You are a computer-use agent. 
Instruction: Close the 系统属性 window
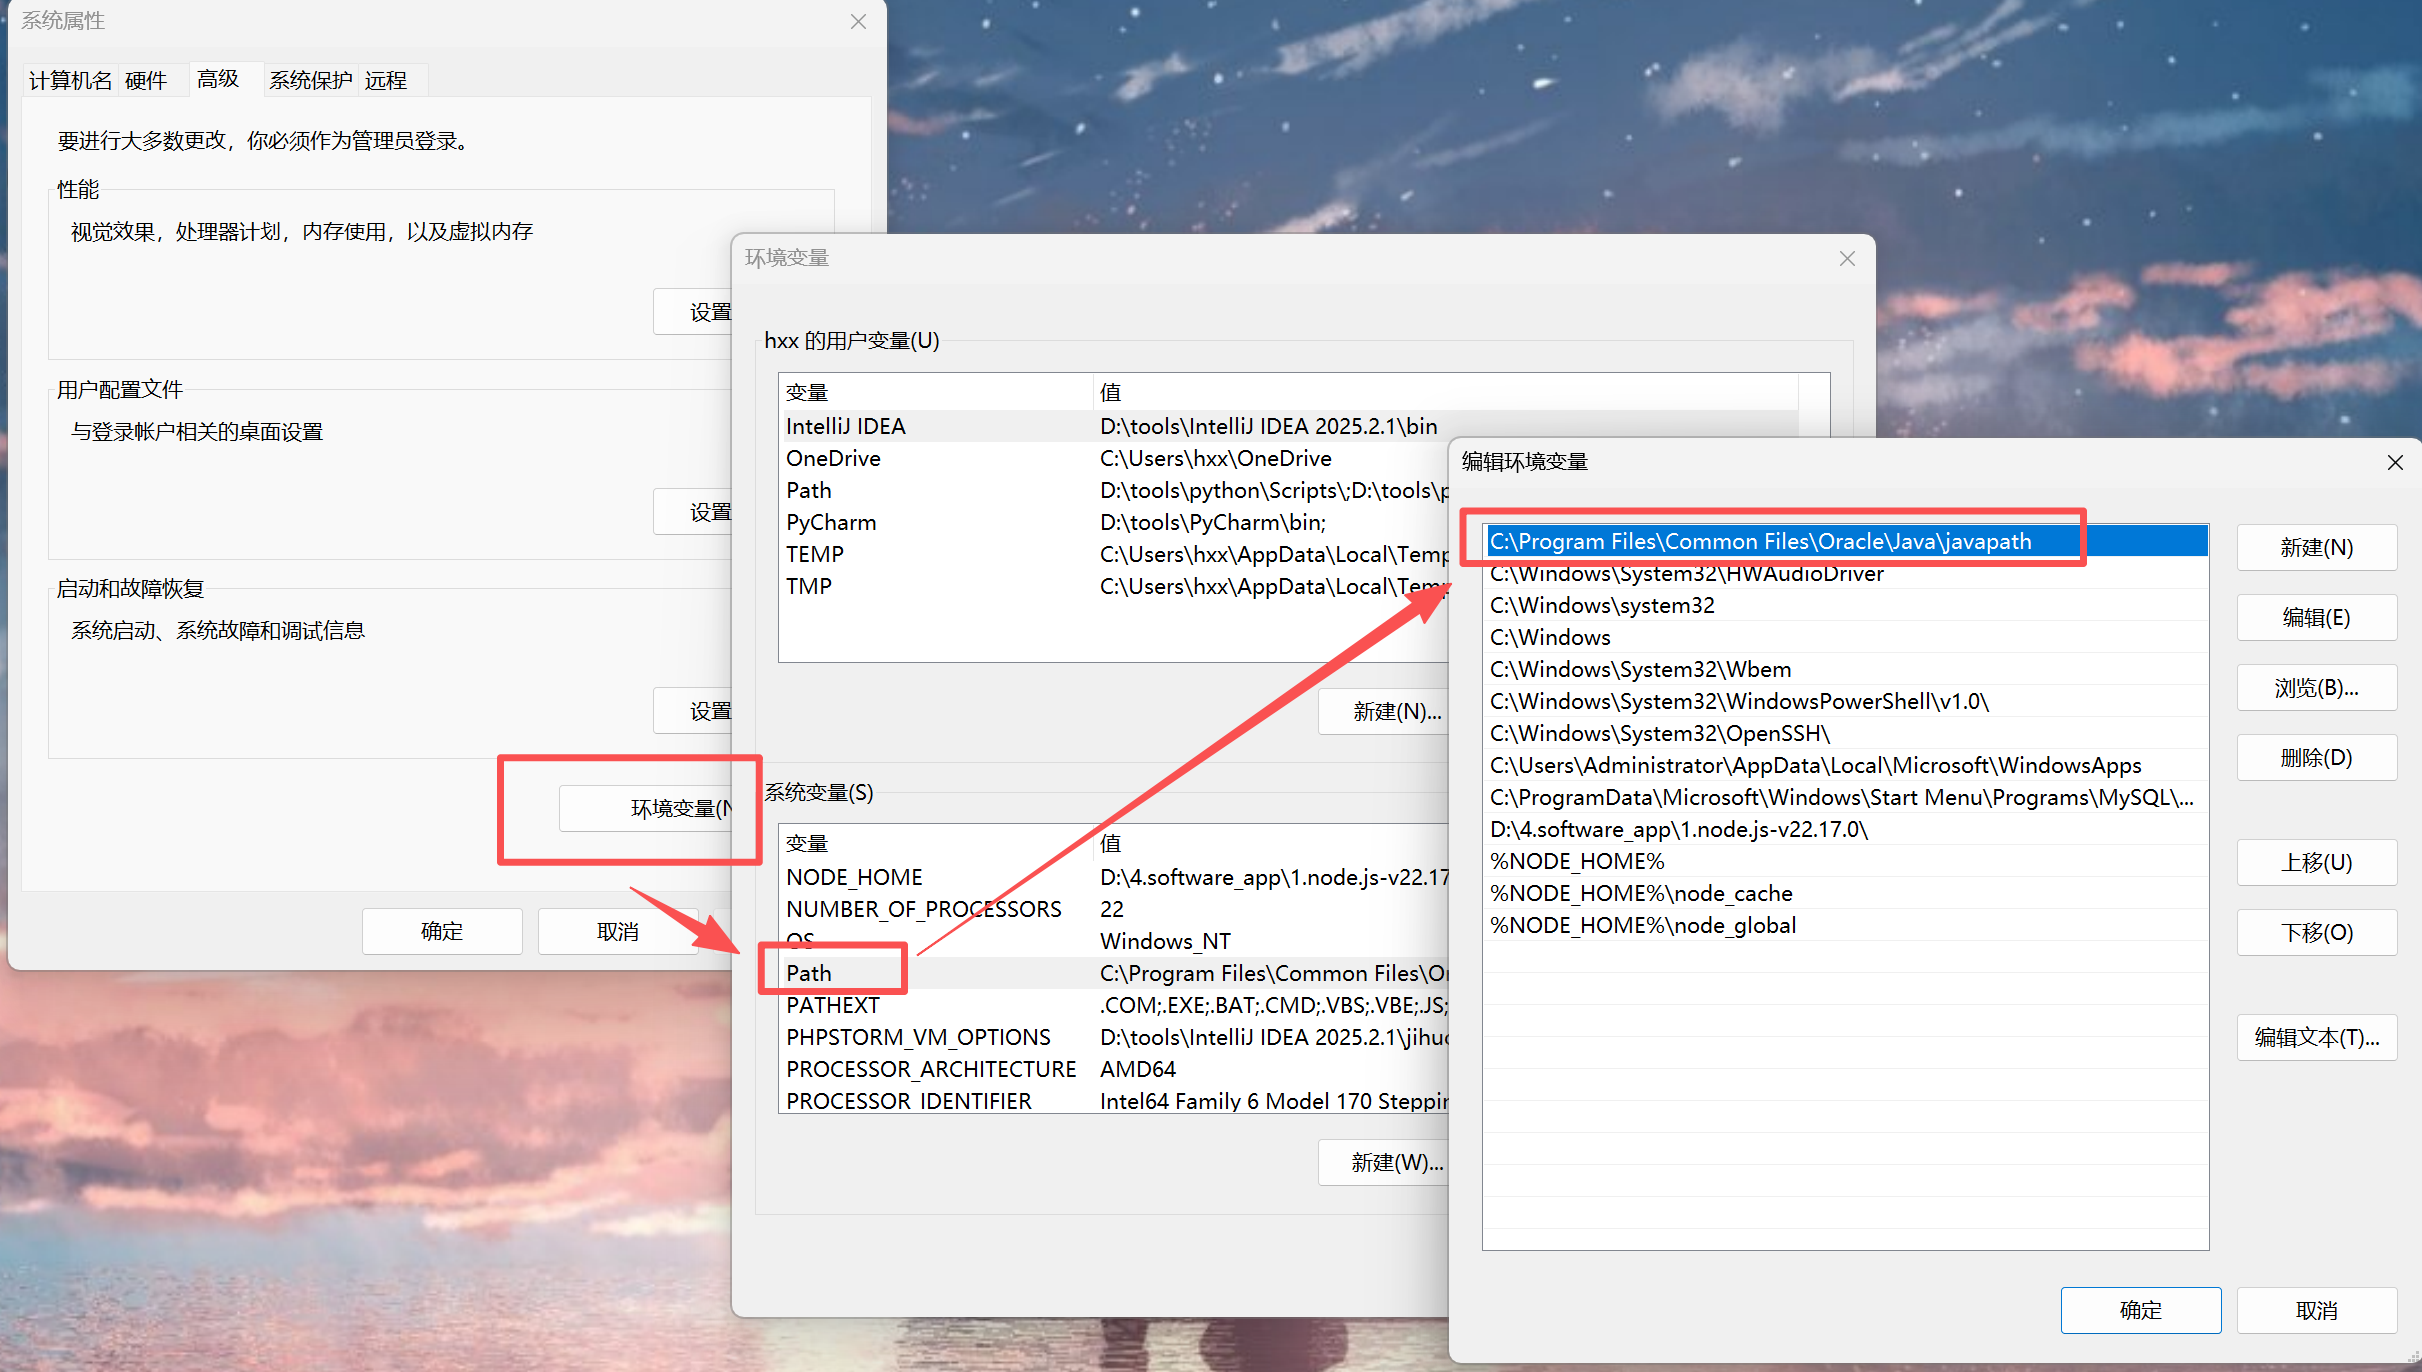[x=858, y=21]
